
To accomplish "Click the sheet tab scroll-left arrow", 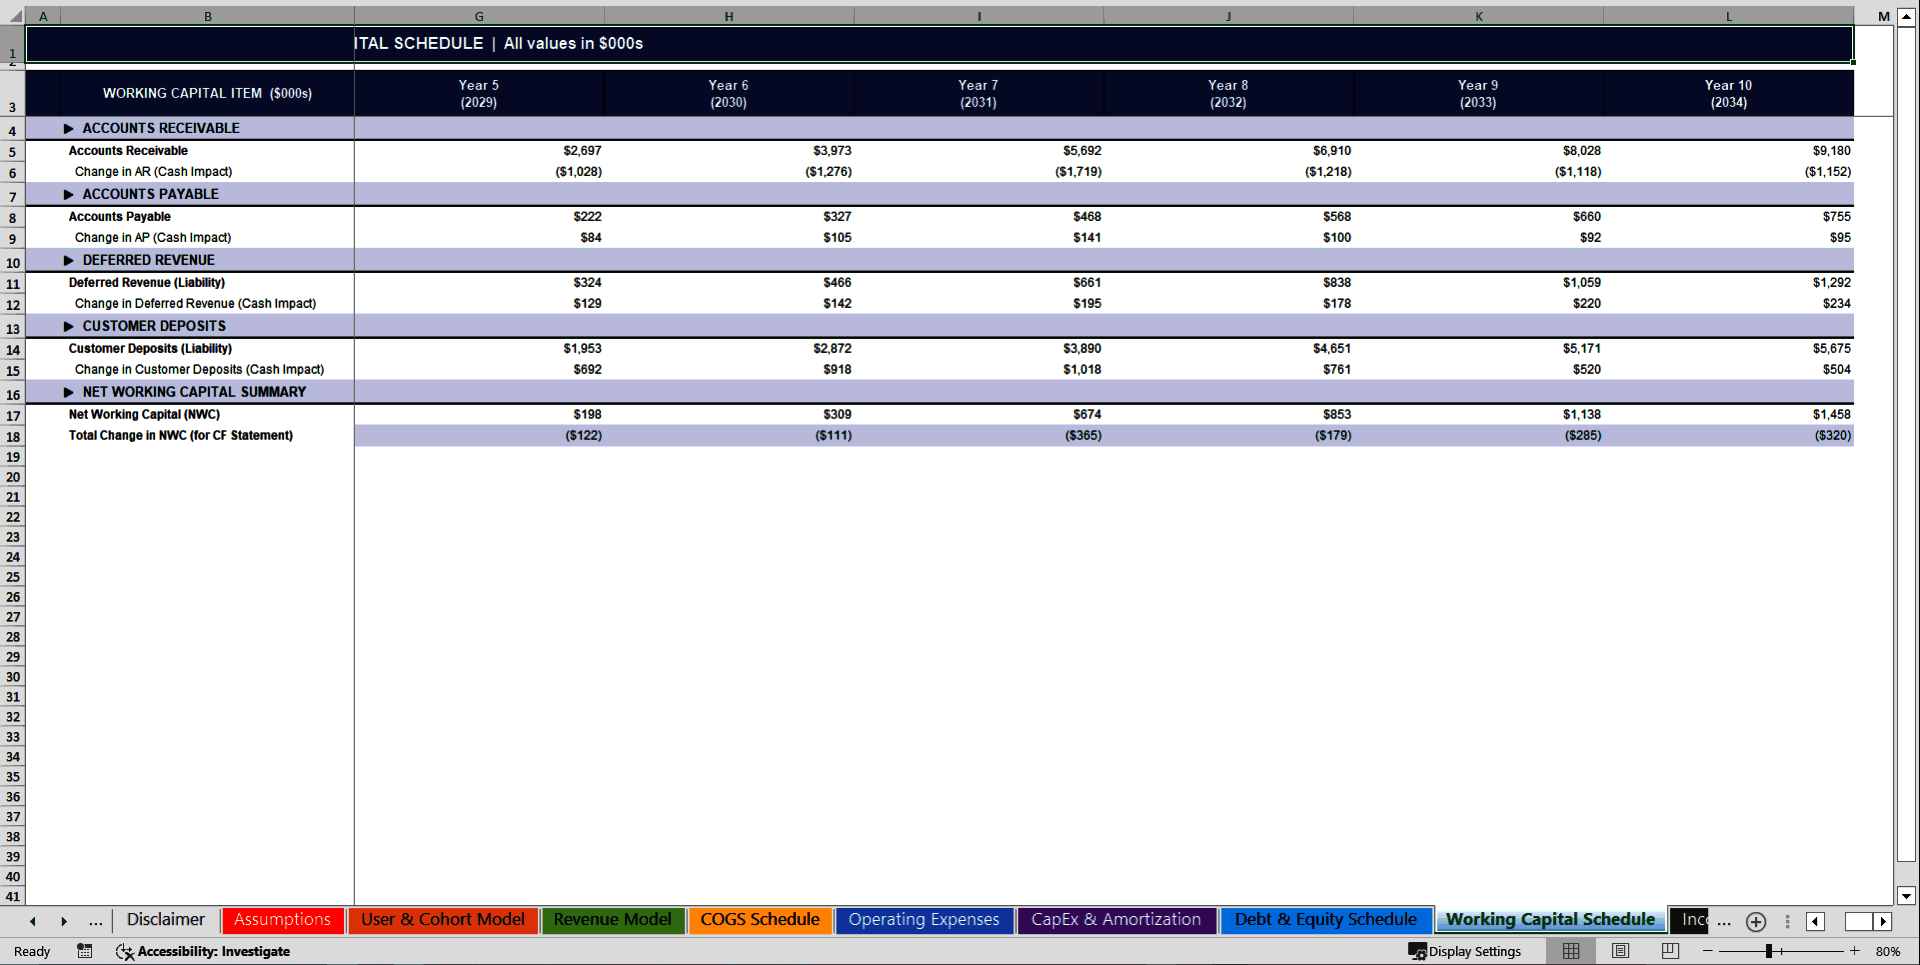I will click(x=32, y=921).
